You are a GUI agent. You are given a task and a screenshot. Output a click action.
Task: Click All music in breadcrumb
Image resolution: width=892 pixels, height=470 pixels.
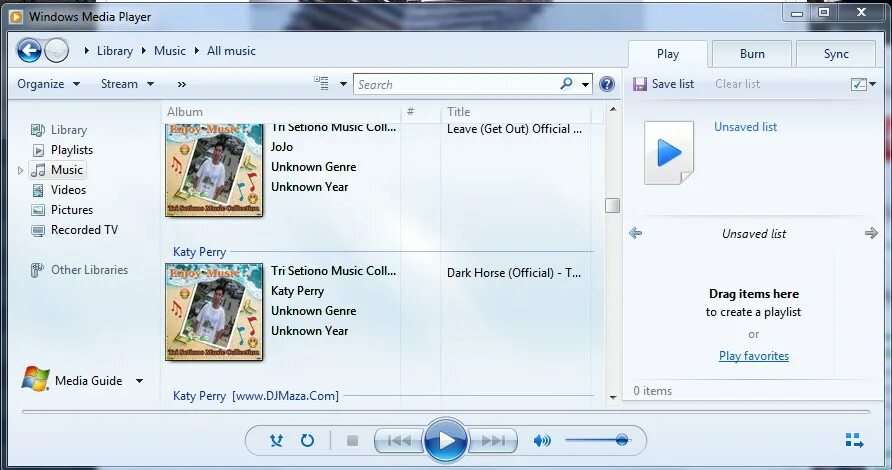[231, 51]
